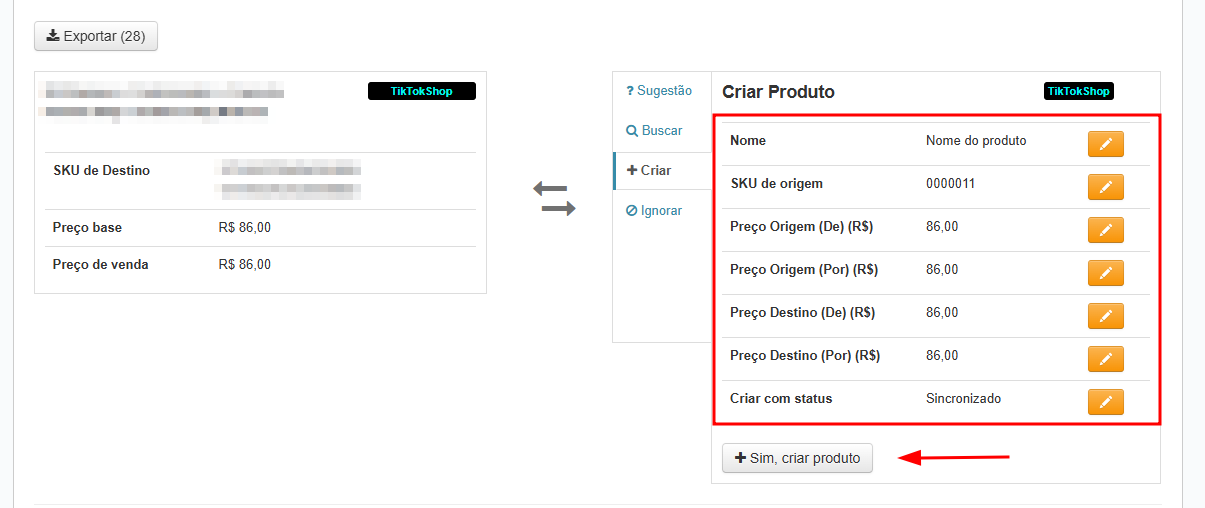Click Sim, criar produto button
Viewport: 1205px width, 508px height.
click(797, 458)
